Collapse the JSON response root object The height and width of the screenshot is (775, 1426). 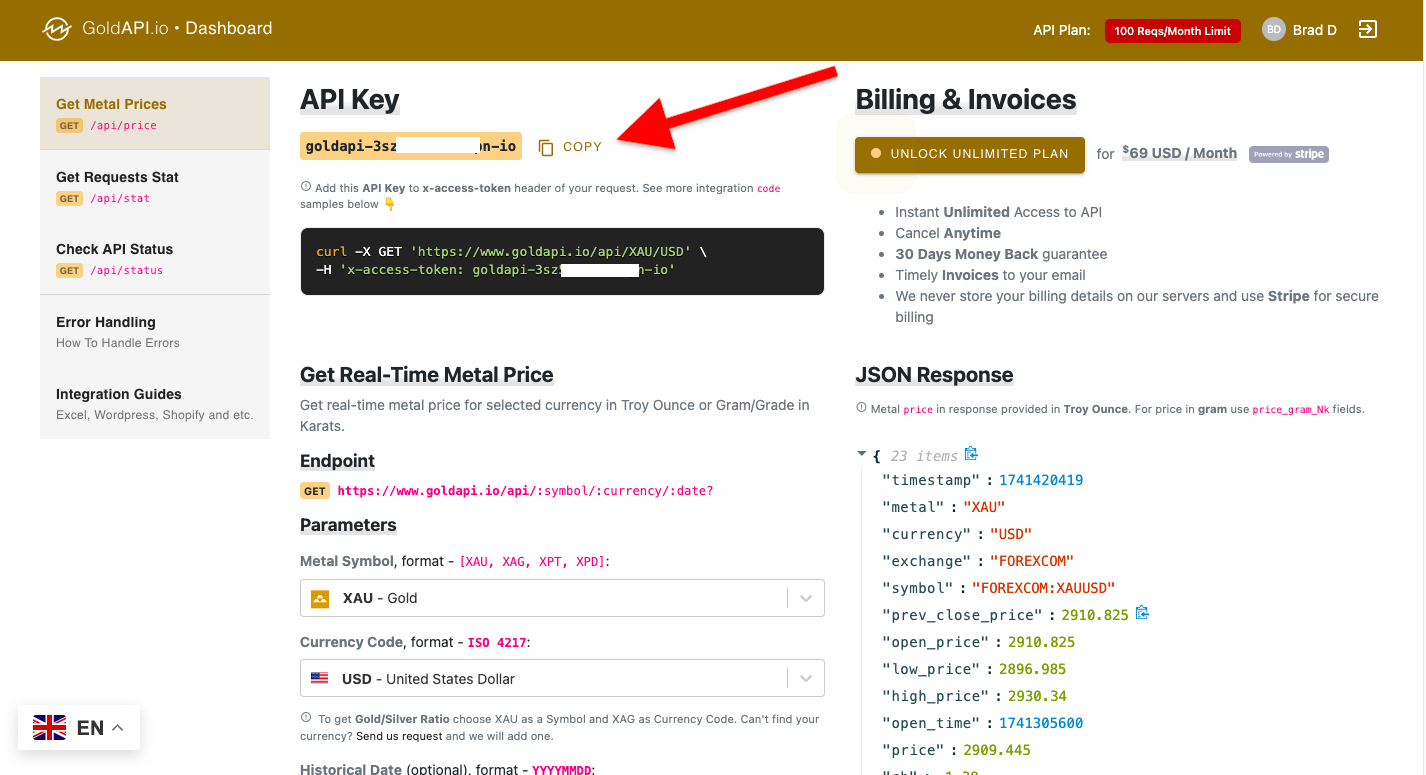[862, 454]
